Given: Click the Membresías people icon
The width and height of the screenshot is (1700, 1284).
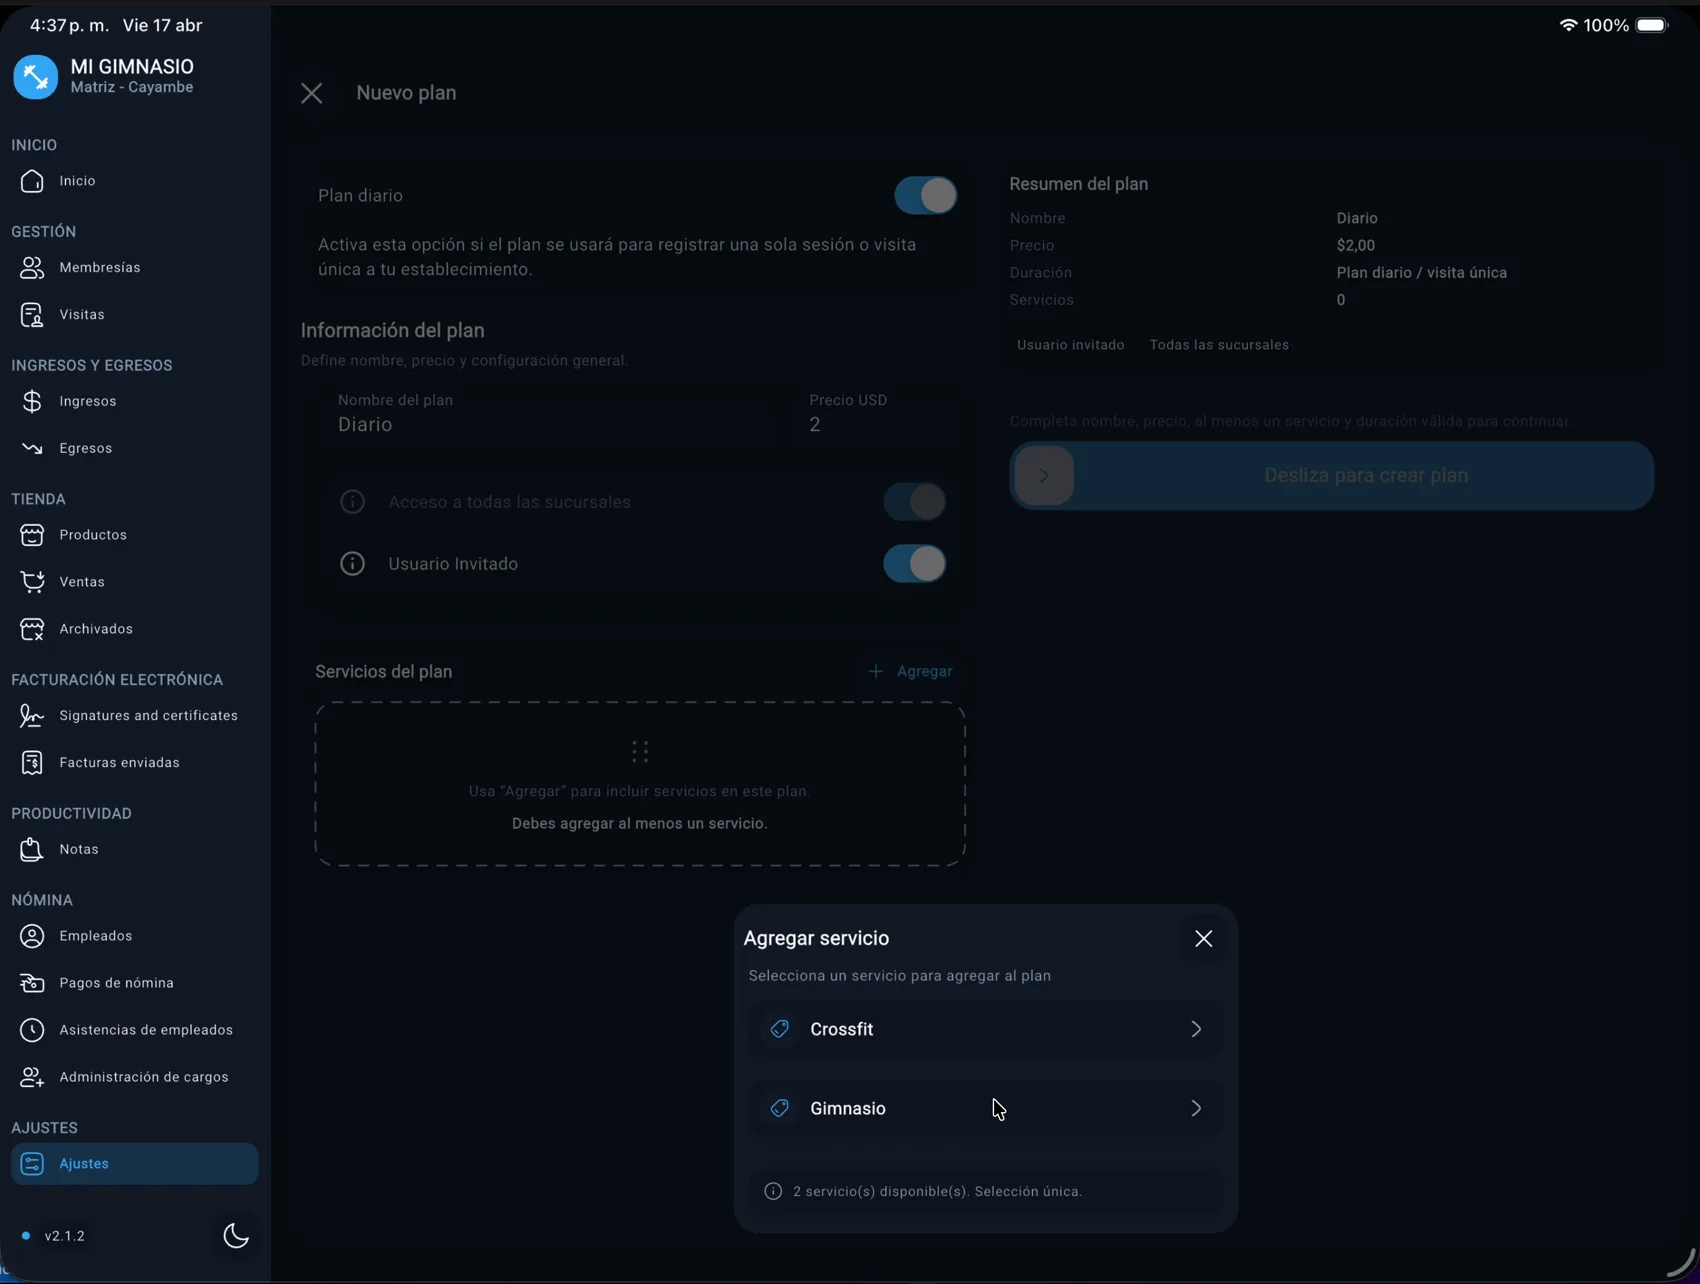Looking at the screenshot, I should pos(32,268).
